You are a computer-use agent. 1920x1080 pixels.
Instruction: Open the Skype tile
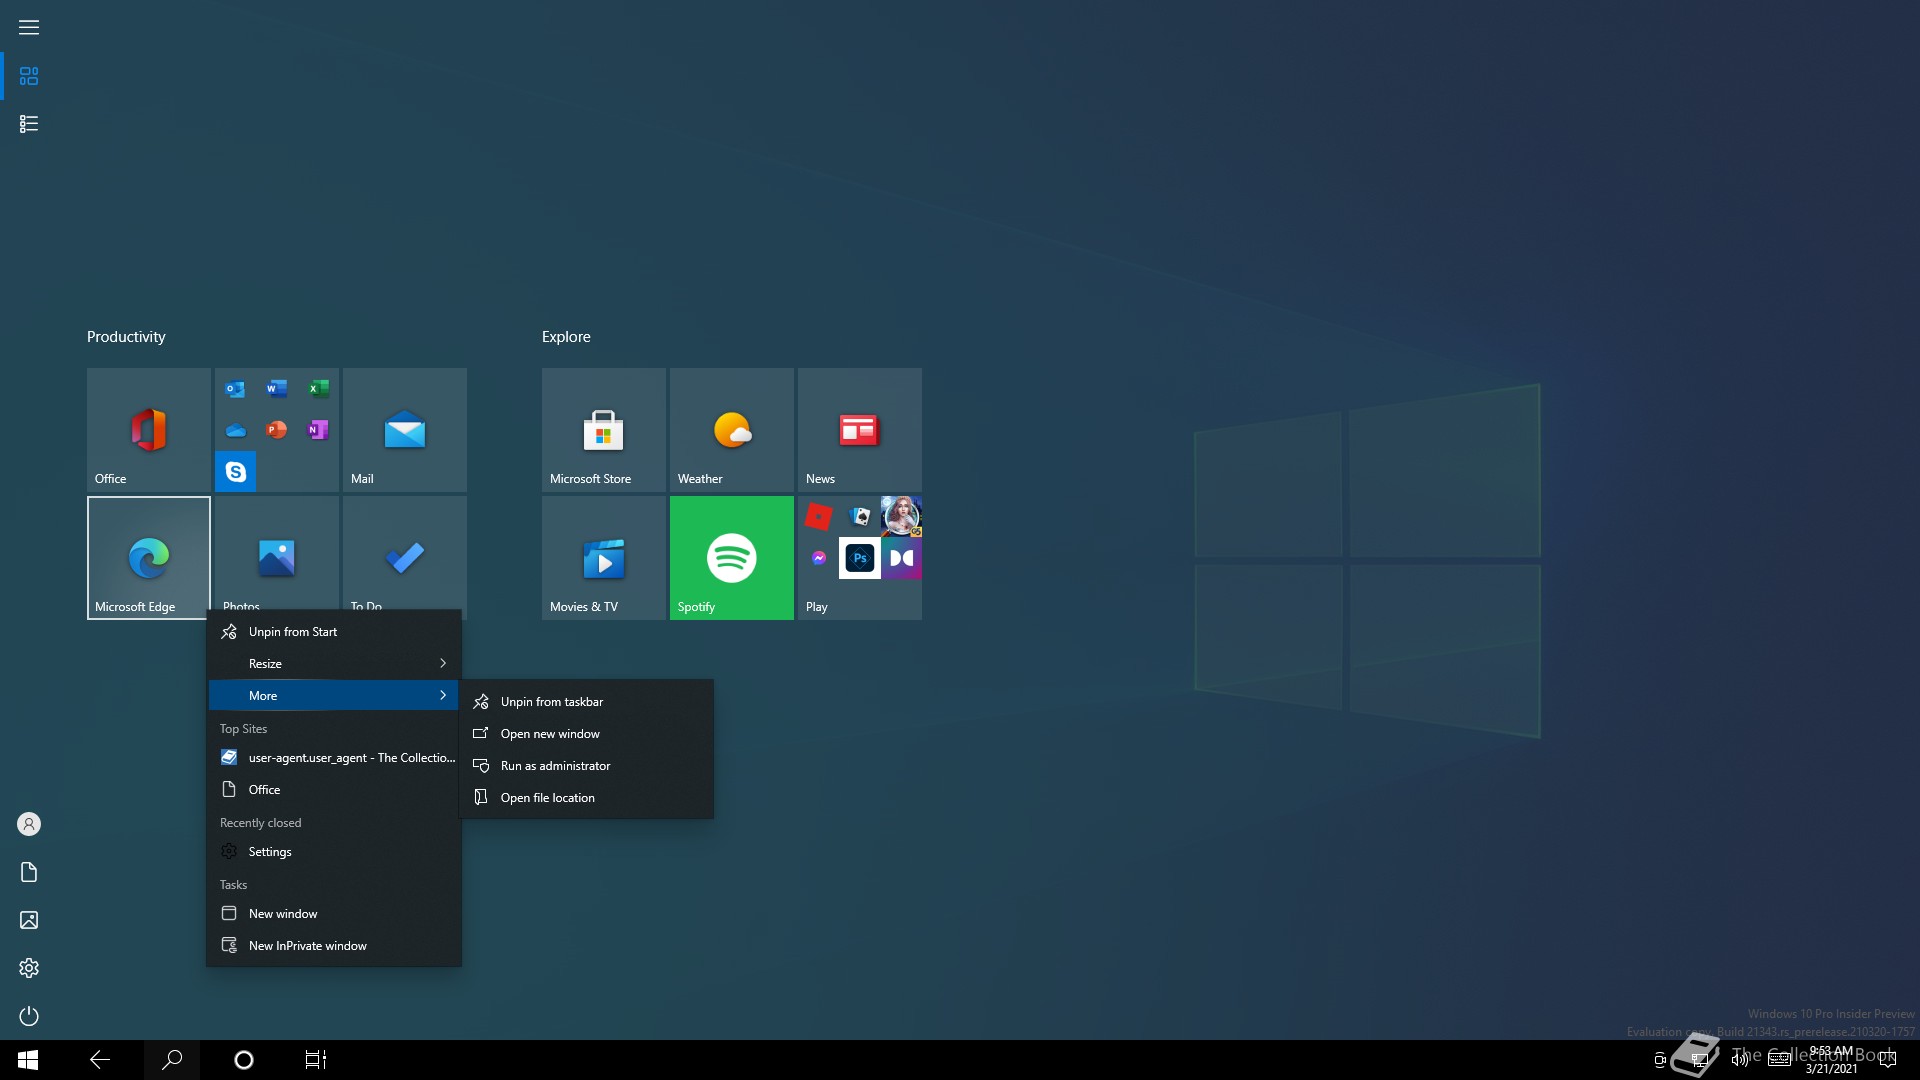pos(235,471)
